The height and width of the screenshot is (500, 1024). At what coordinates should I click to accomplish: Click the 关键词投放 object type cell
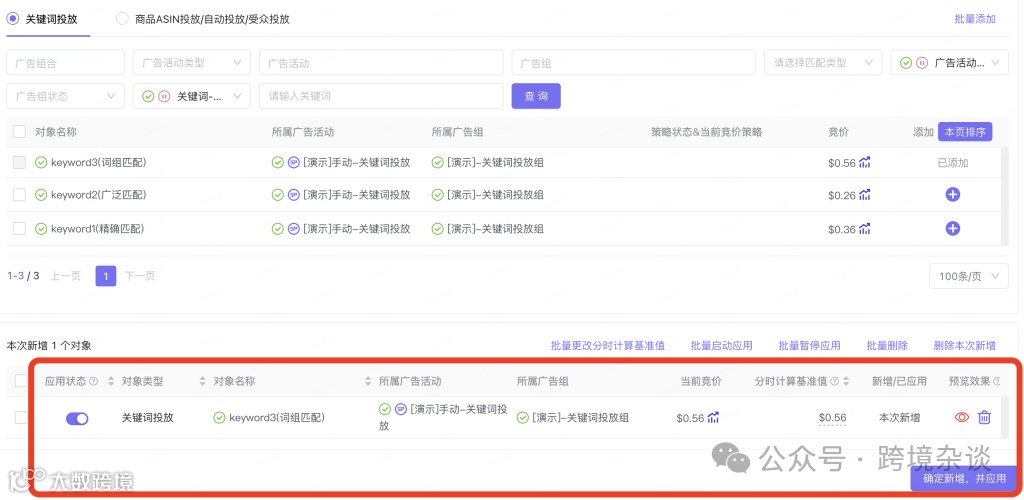(x=148, y=418)
